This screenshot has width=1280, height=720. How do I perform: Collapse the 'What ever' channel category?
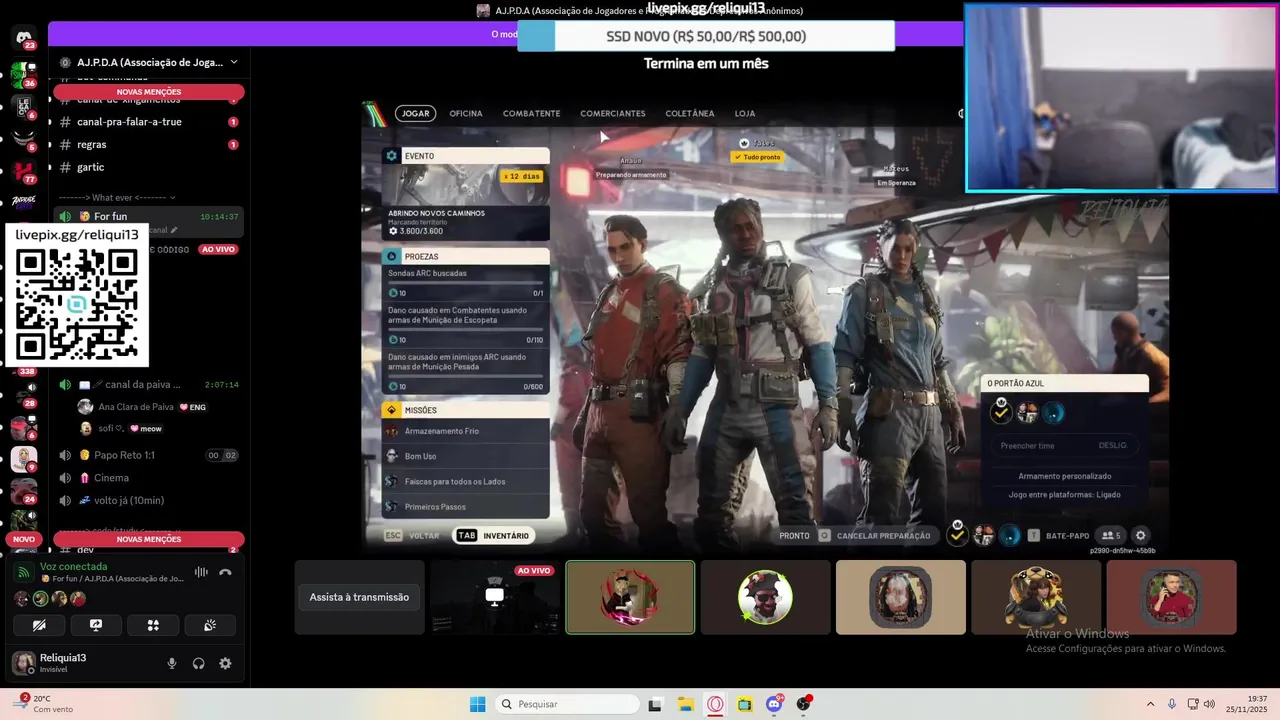coord(117,197)
